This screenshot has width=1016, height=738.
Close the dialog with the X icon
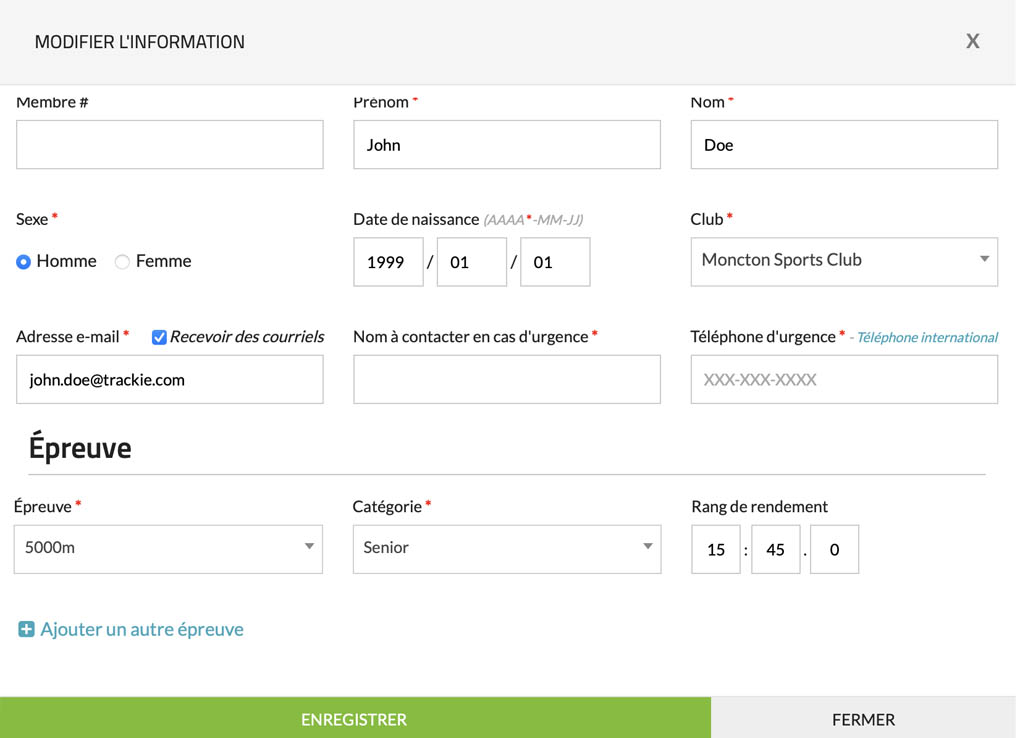click(972, 41)
